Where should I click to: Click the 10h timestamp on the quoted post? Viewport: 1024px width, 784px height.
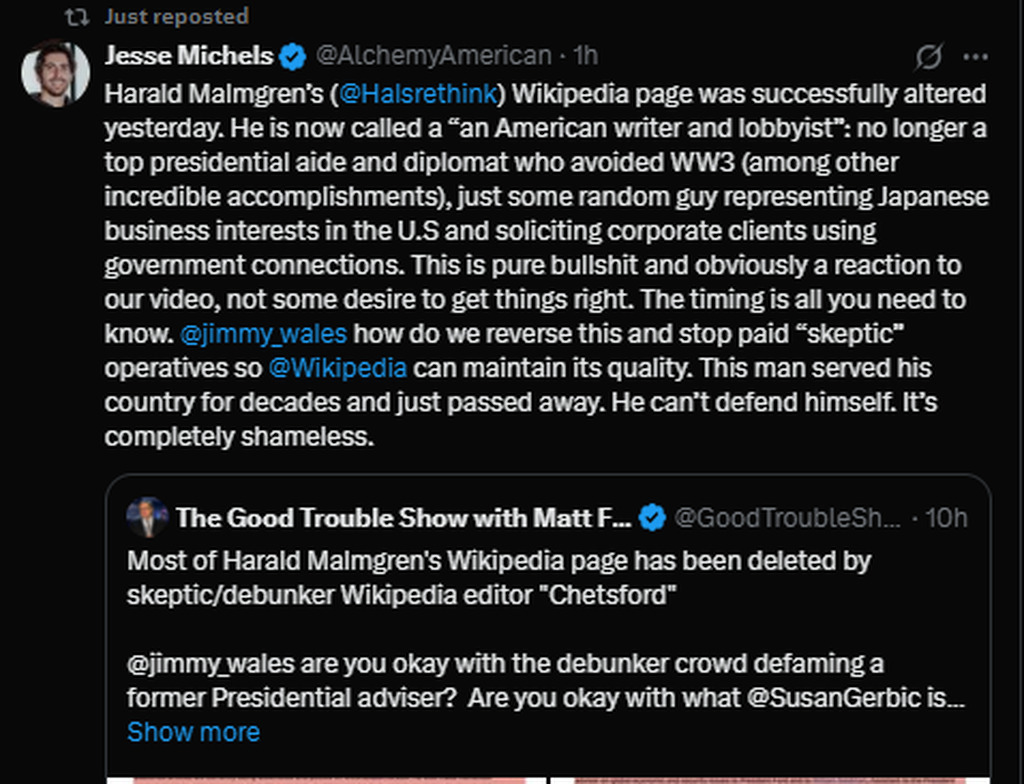[x=945, y=517]
